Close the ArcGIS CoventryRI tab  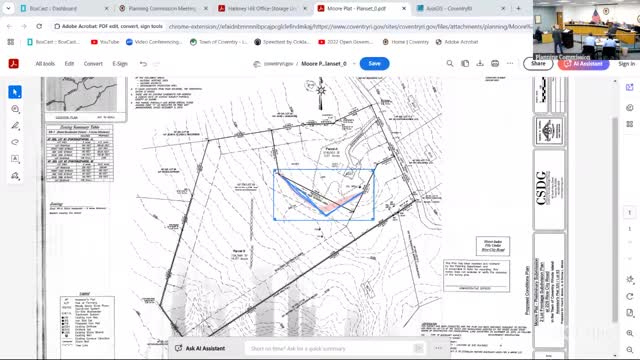tap(503, 8)
